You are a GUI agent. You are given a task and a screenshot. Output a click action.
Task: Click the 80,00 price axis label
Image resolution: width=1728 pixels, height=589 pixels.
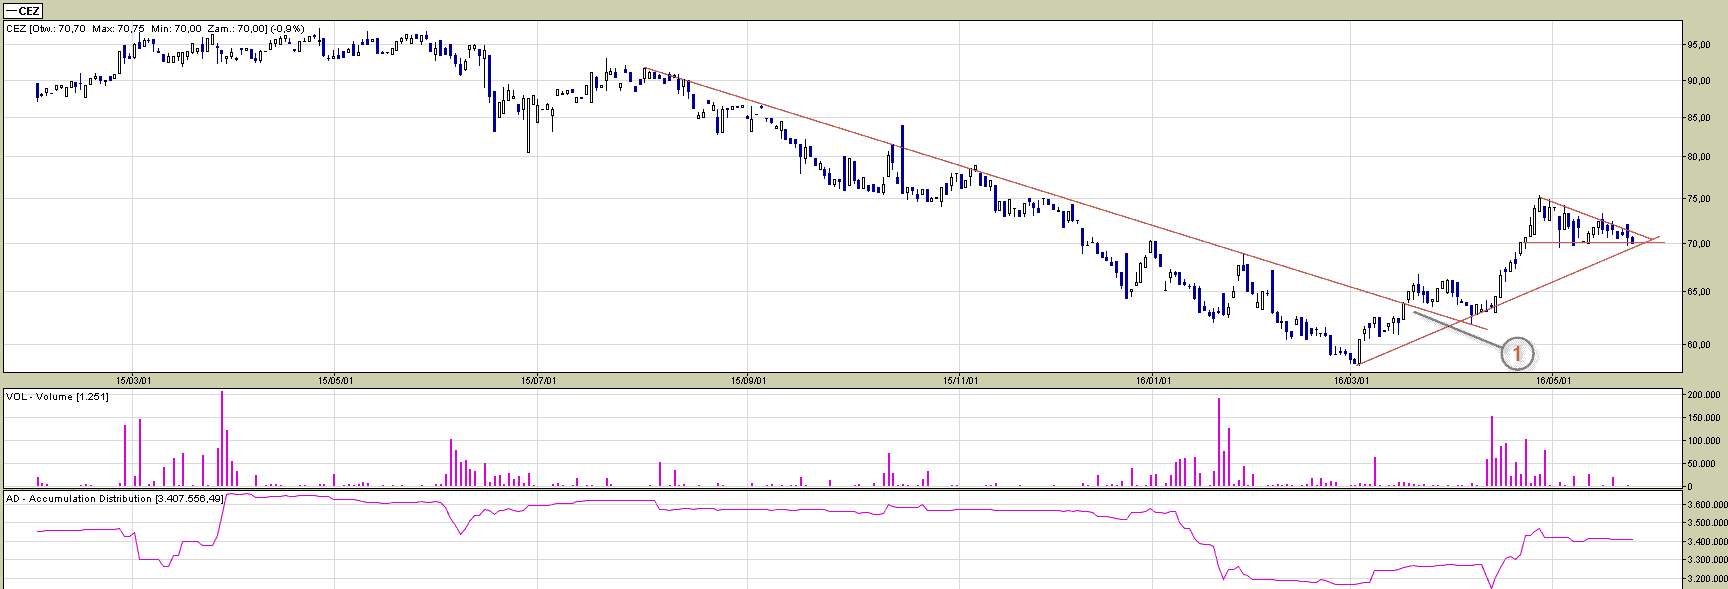[1699, 157]
